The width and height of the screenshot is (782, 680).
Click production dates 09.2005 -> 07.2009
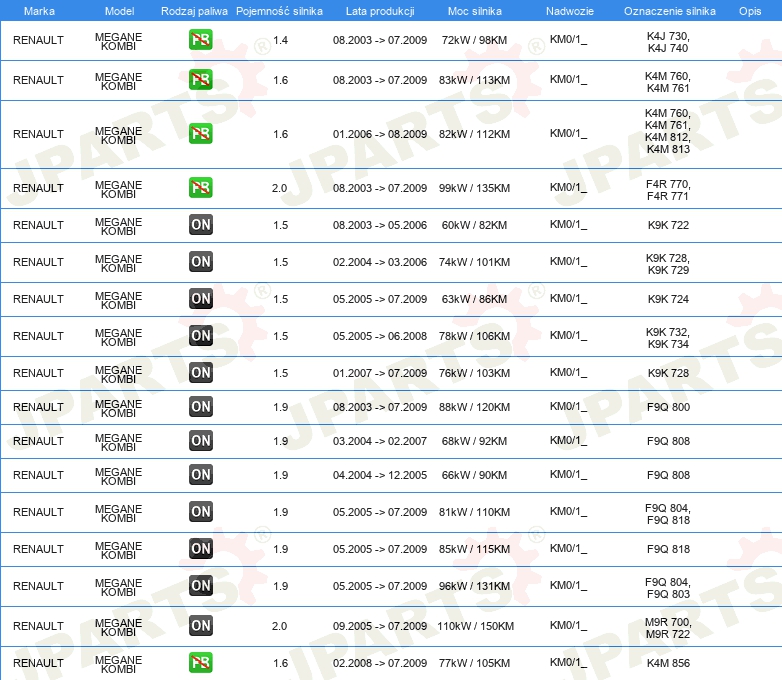pos(380,626)
